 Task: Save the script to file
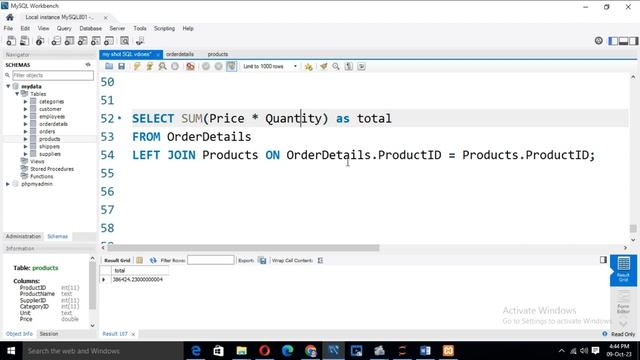pyautogui.click(x=122, y=66)
